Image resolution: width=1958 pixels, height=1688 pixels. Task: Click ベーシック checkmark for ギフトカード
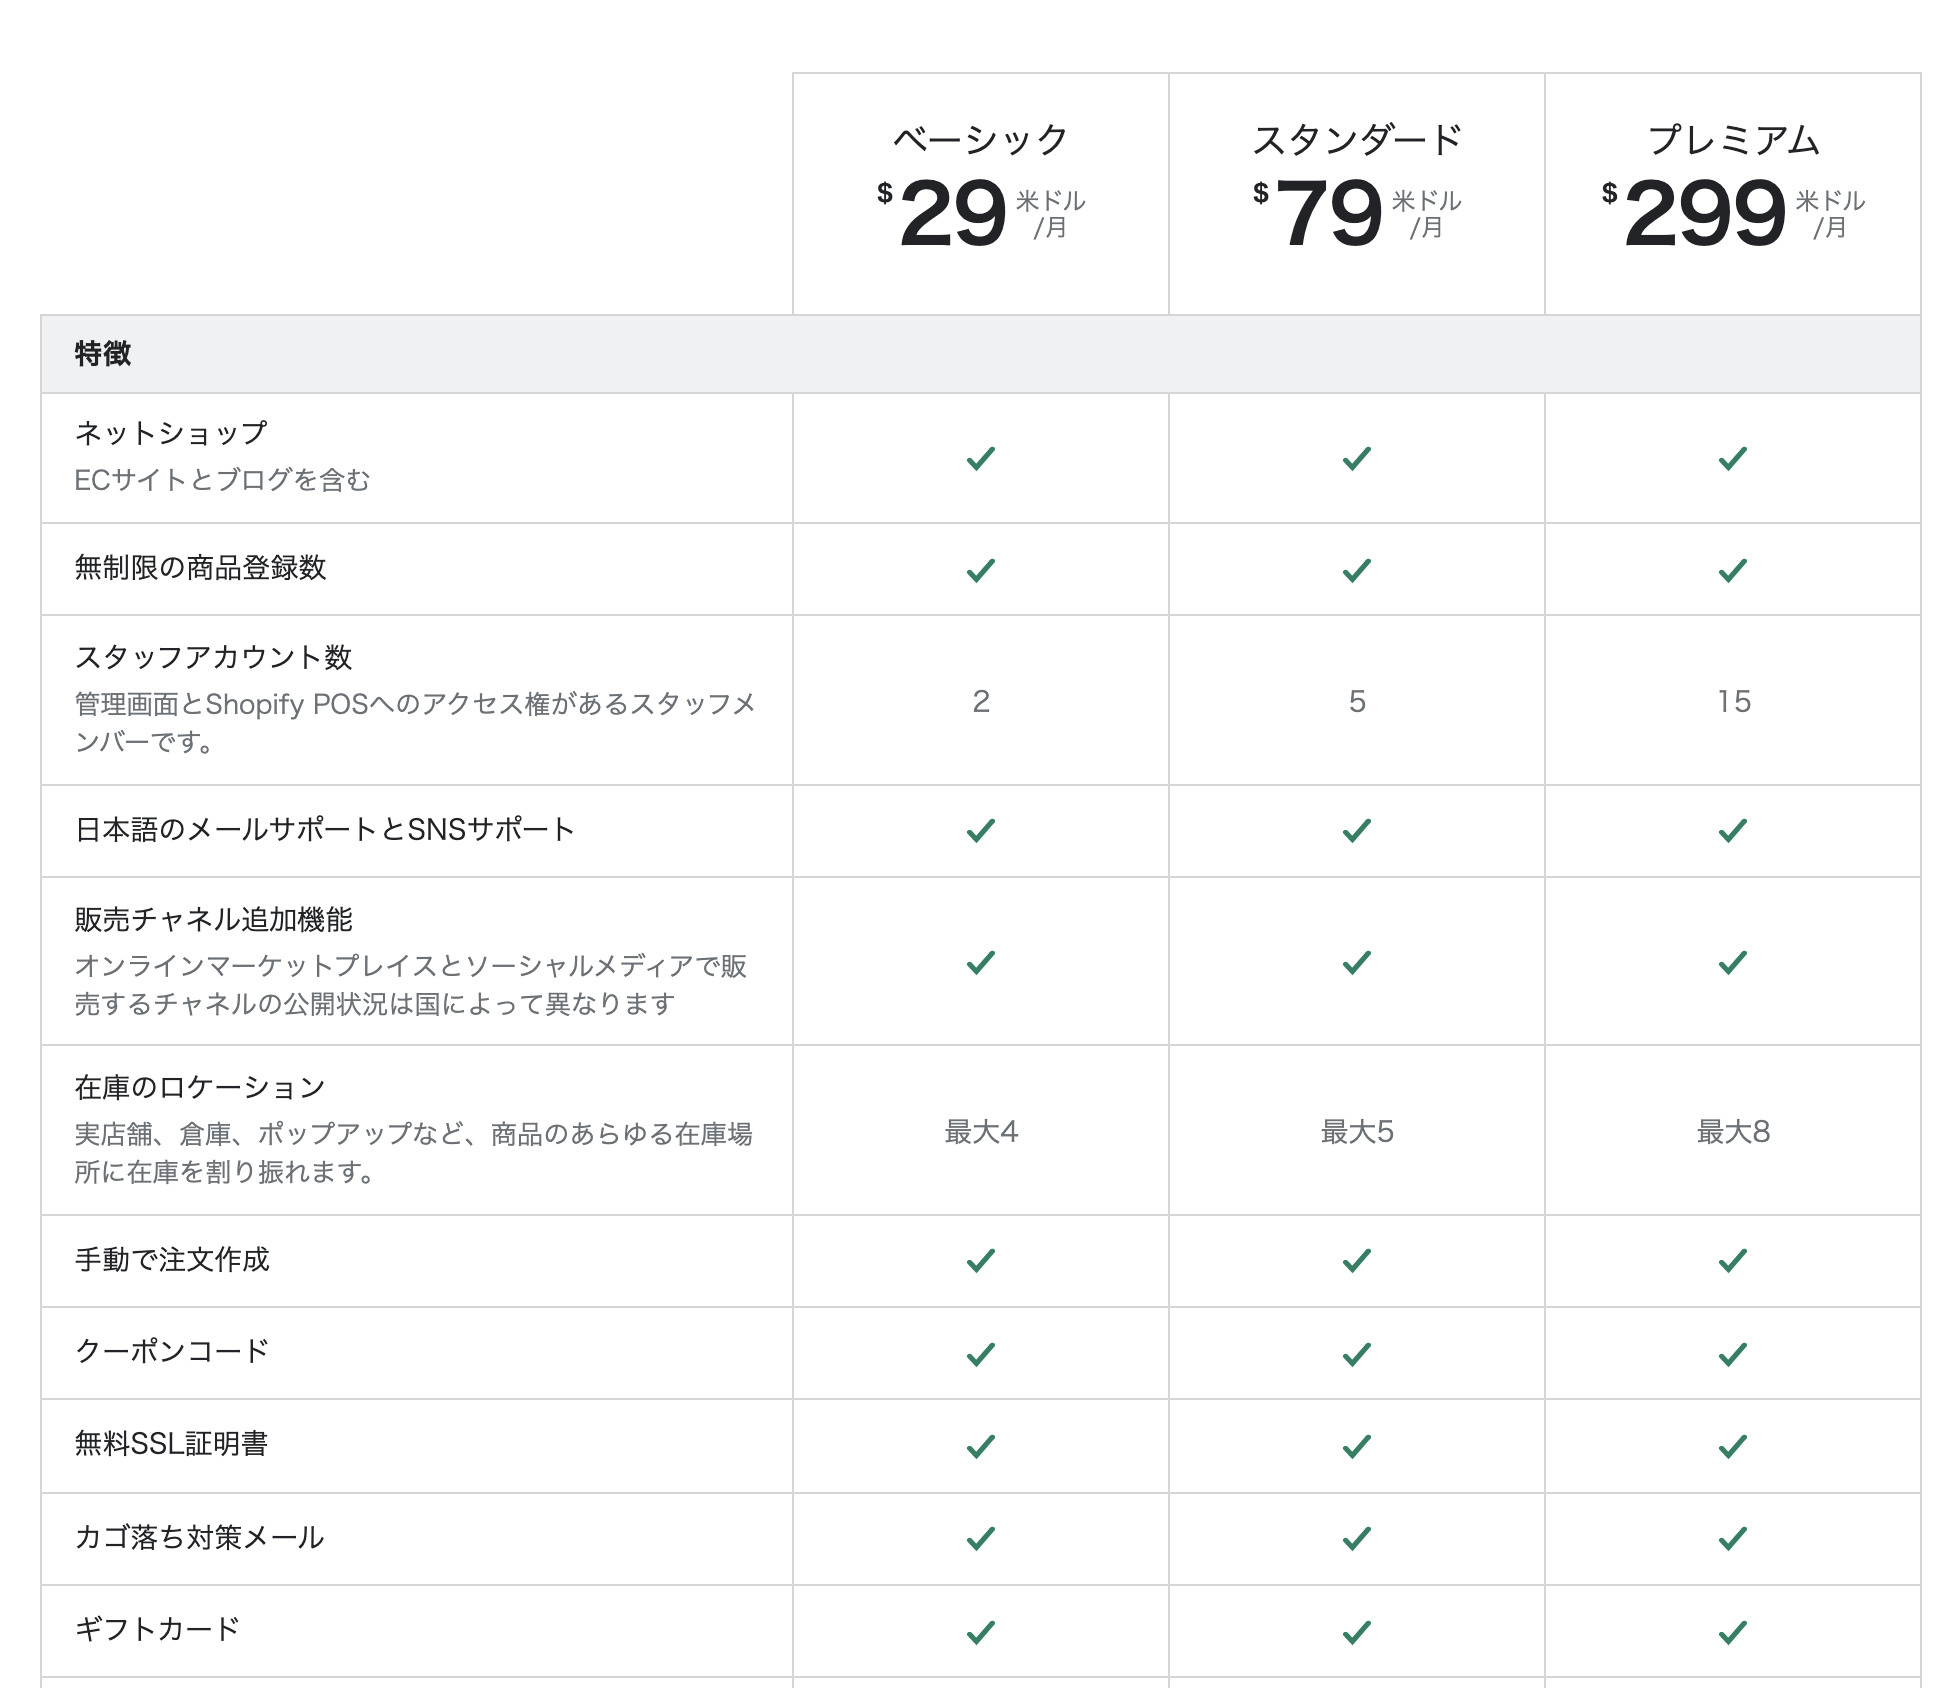(980, 1632)
